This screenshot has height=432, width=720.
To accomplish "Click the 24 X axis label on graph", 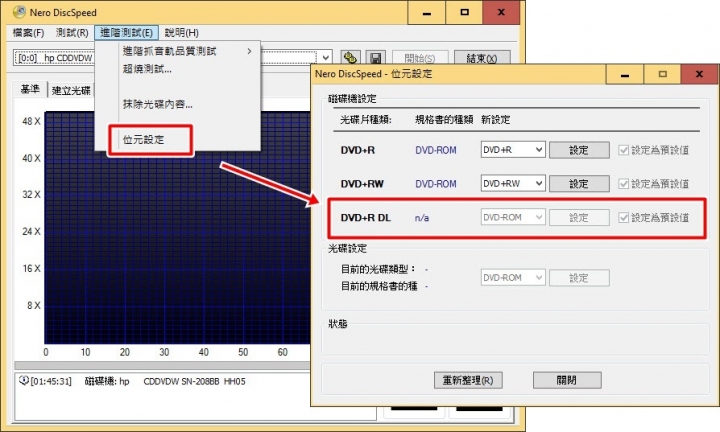I will pos(31,231).
